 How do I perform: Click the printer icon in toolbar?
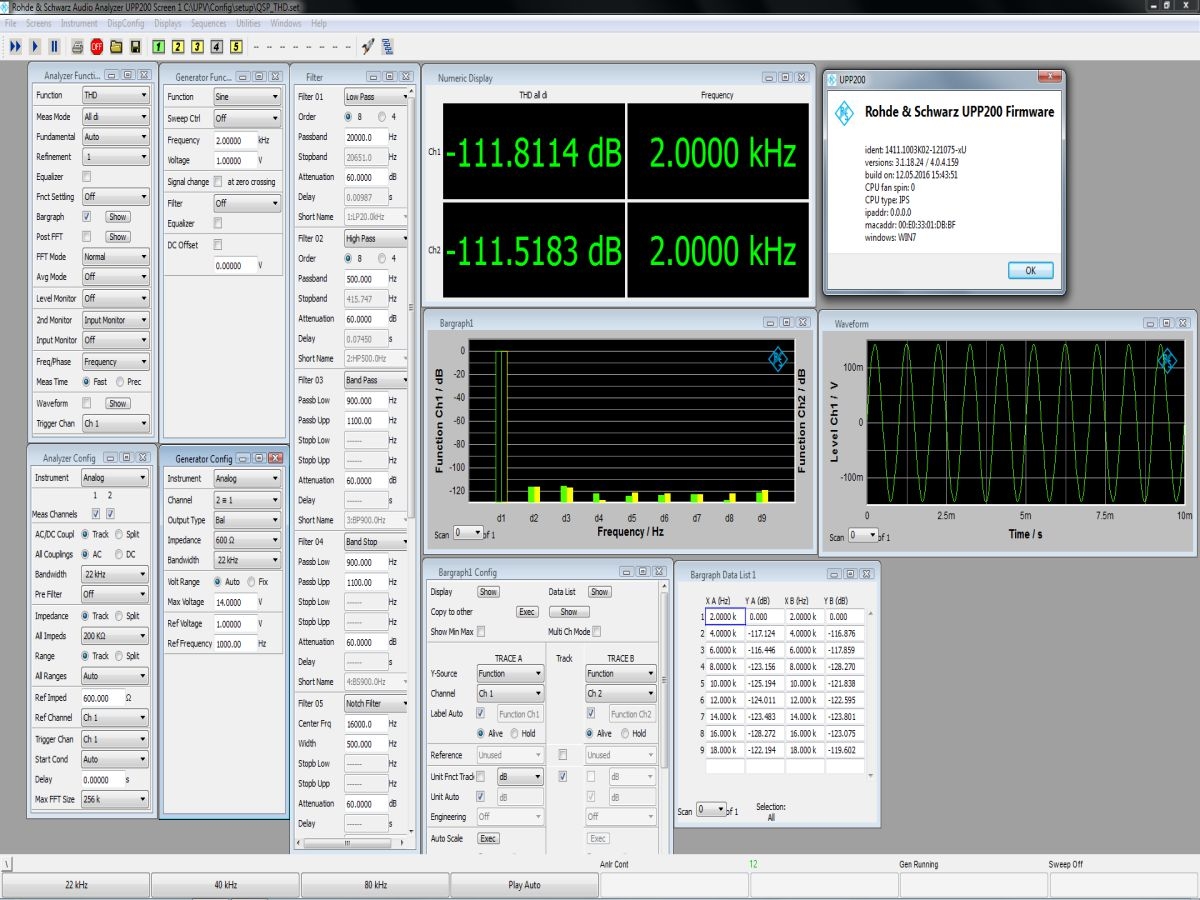coord(78,46)
